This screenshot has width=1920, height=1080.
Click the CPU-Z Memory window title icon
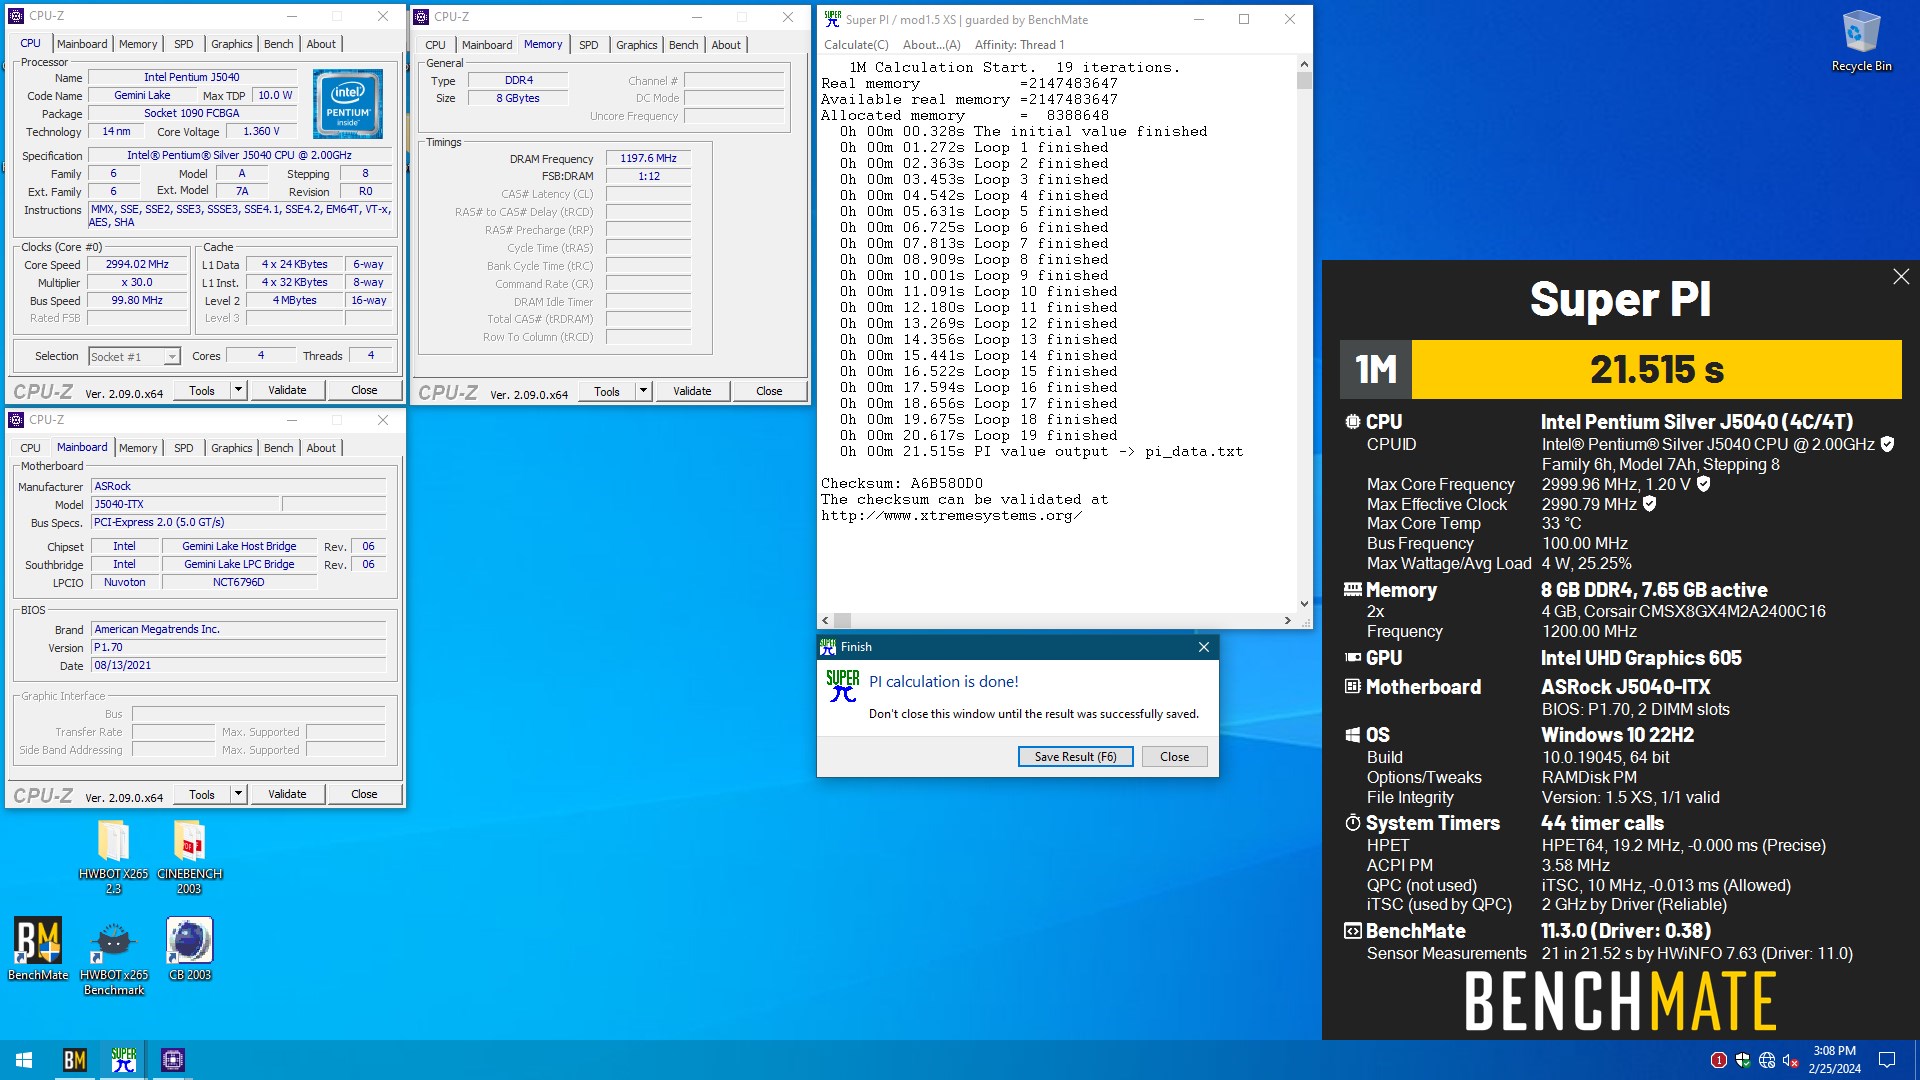pyautogui.click(x=422, y=17)
